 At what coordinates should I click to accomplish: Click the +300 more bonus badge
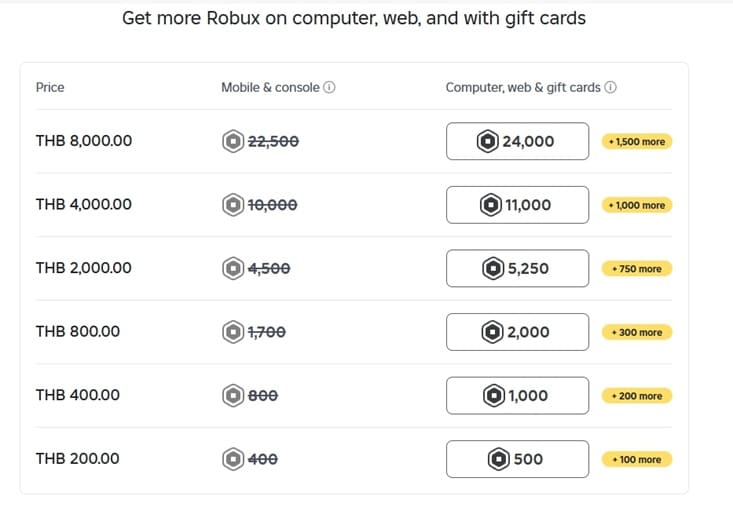(637, 332)
